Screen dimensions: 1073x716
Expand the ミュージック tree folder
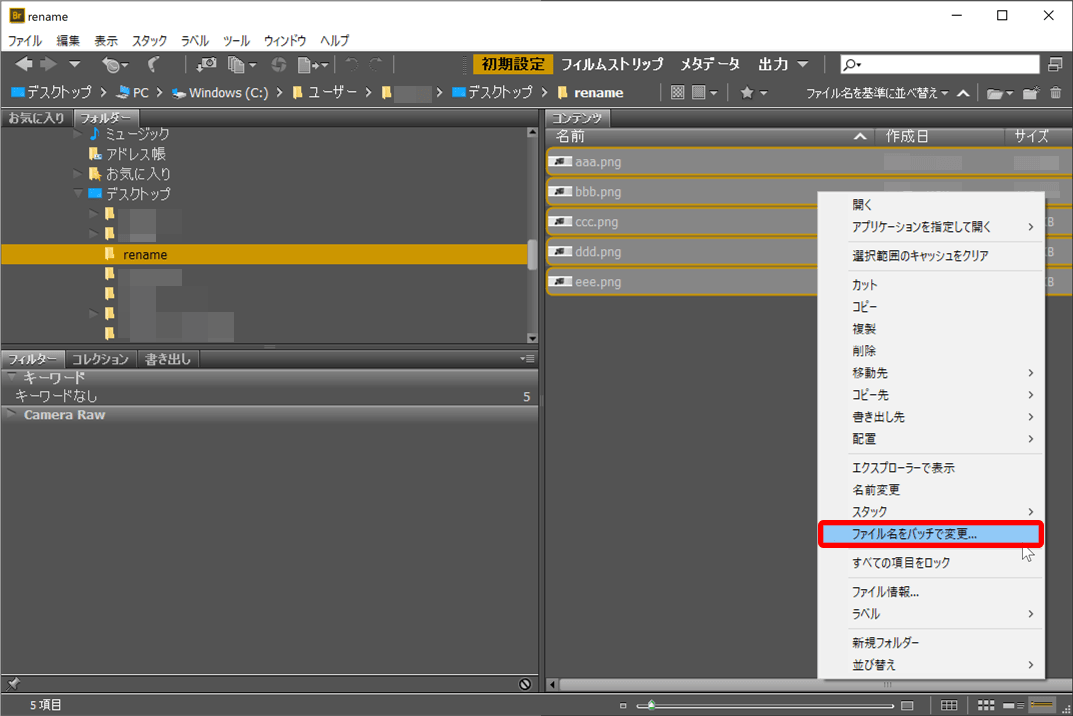pyautogui.click(x=78, y=135)
